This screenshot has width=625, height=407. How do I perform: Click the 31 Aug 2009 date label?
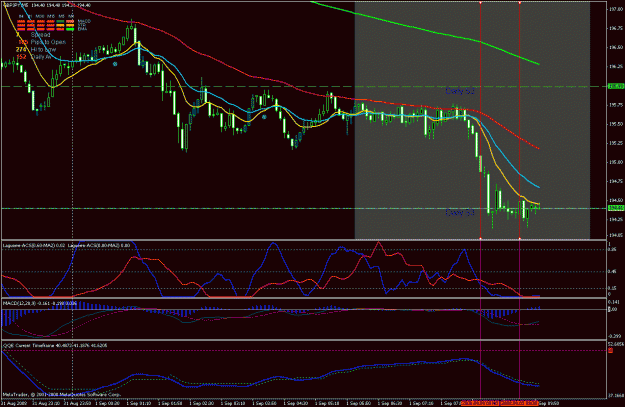coord(12,403)
